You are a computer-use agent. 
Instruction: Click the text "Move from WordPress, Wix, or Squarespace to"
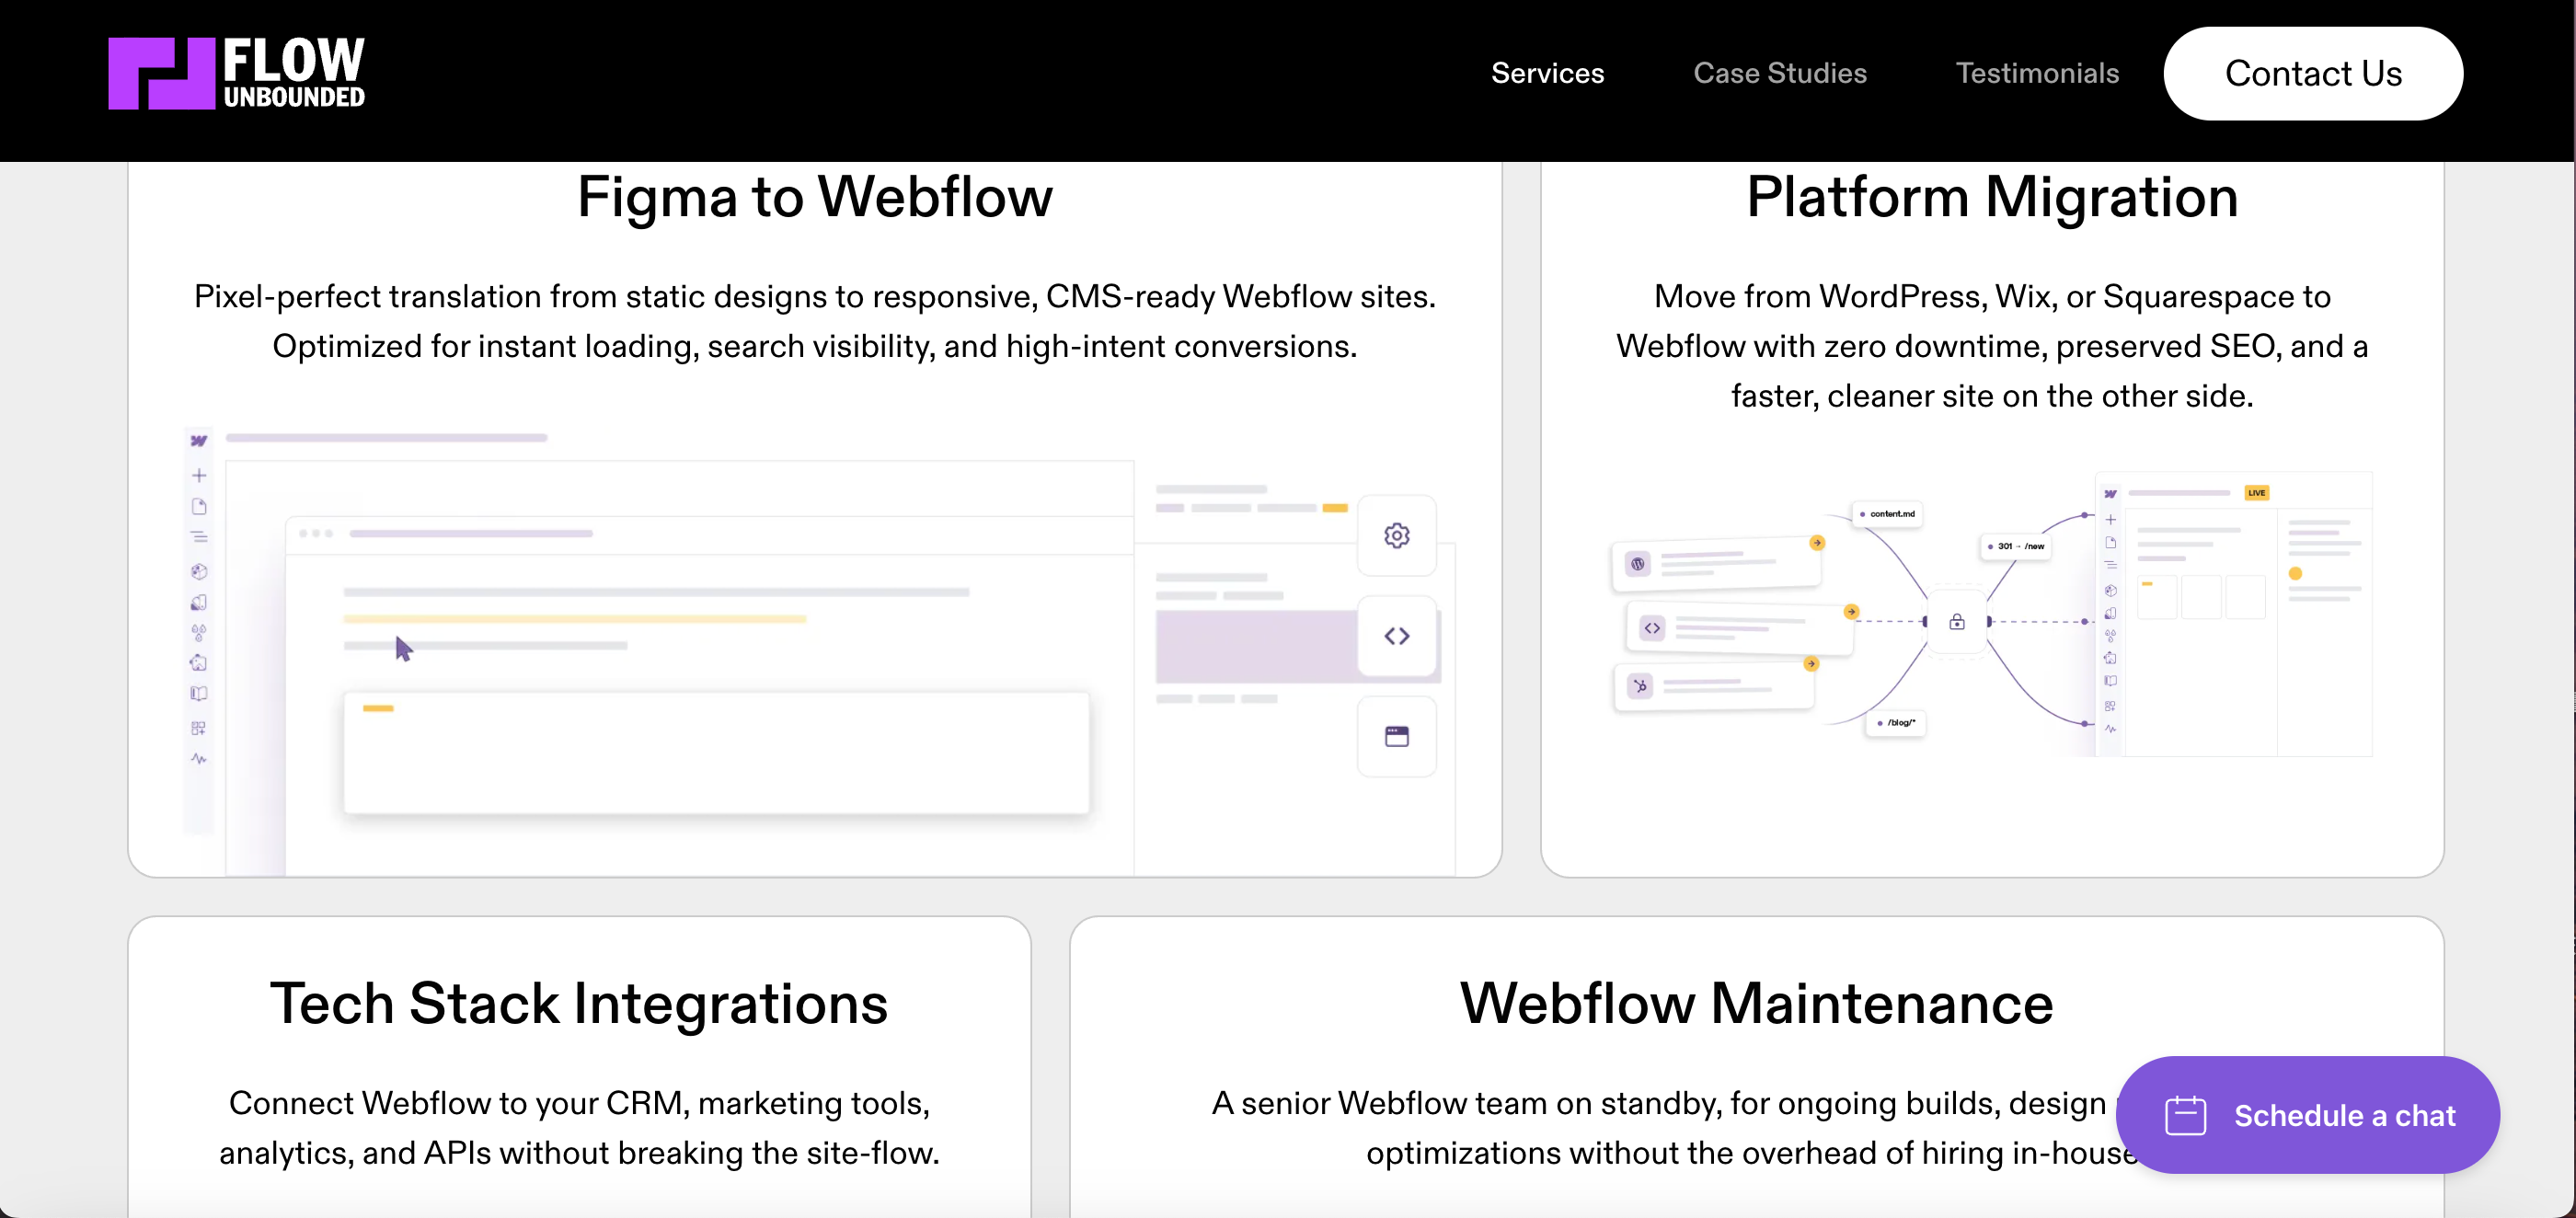(x=1992, y=297)
